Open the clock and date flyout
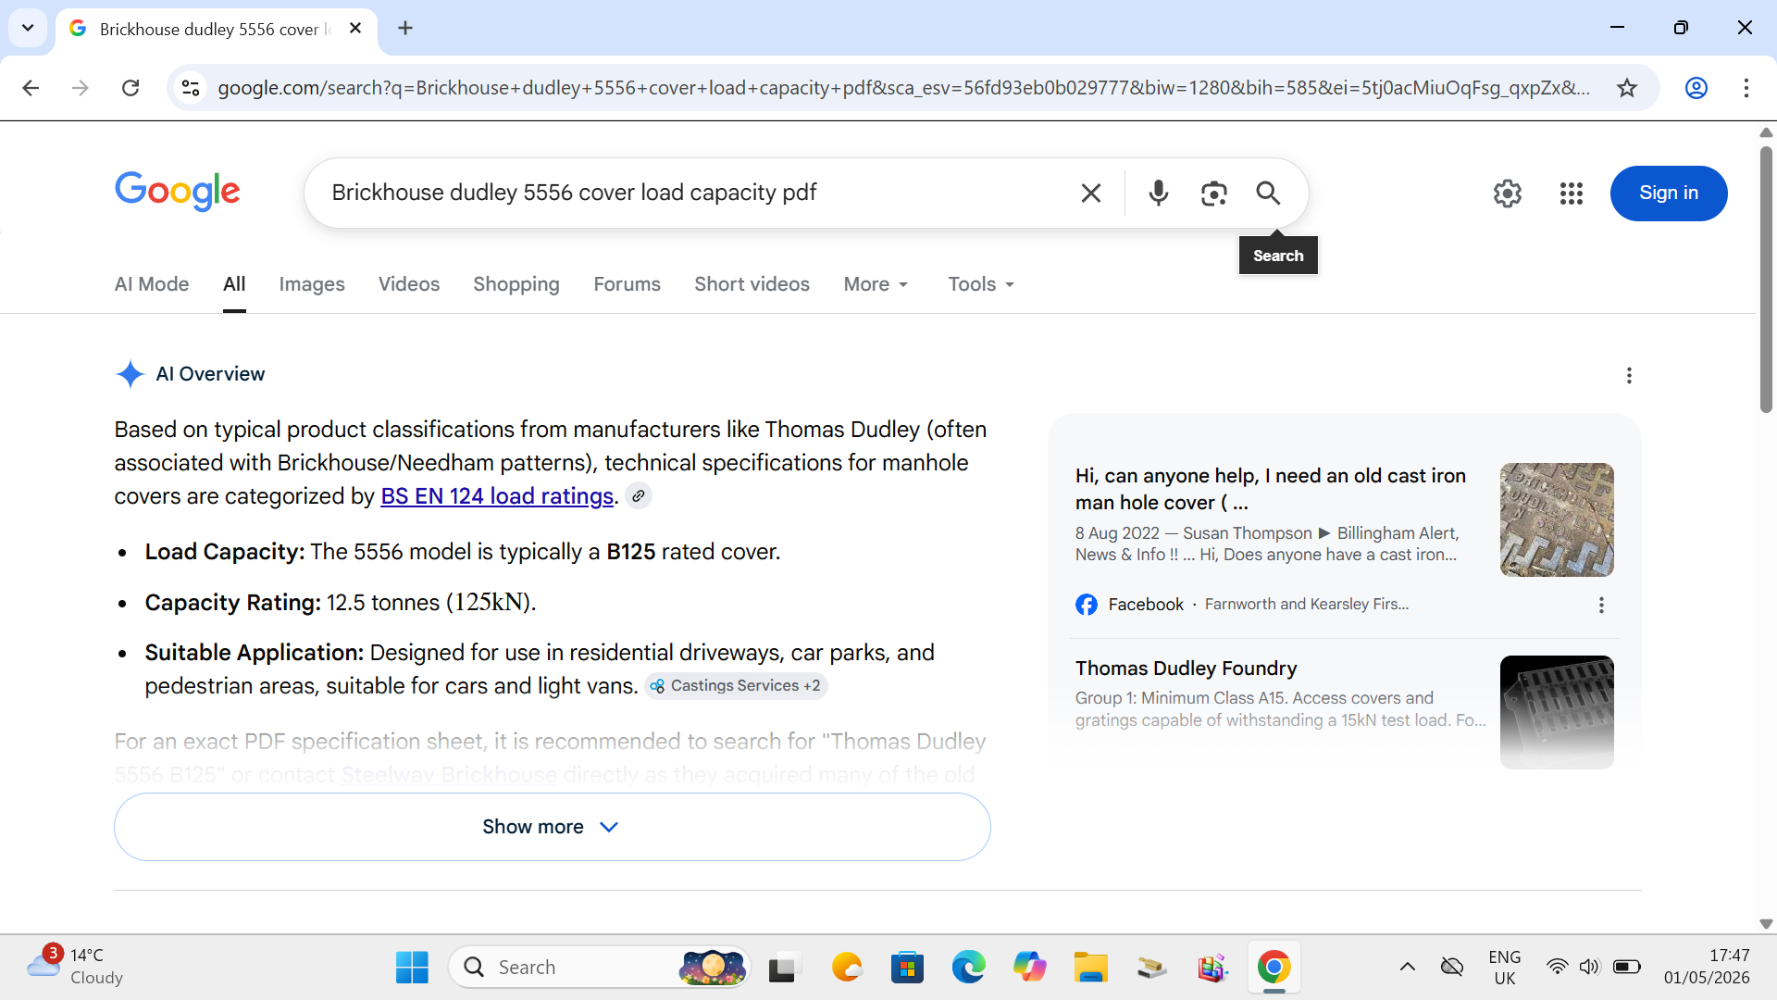Viewport: 1777px width, 1000px height. point(1707,967)
